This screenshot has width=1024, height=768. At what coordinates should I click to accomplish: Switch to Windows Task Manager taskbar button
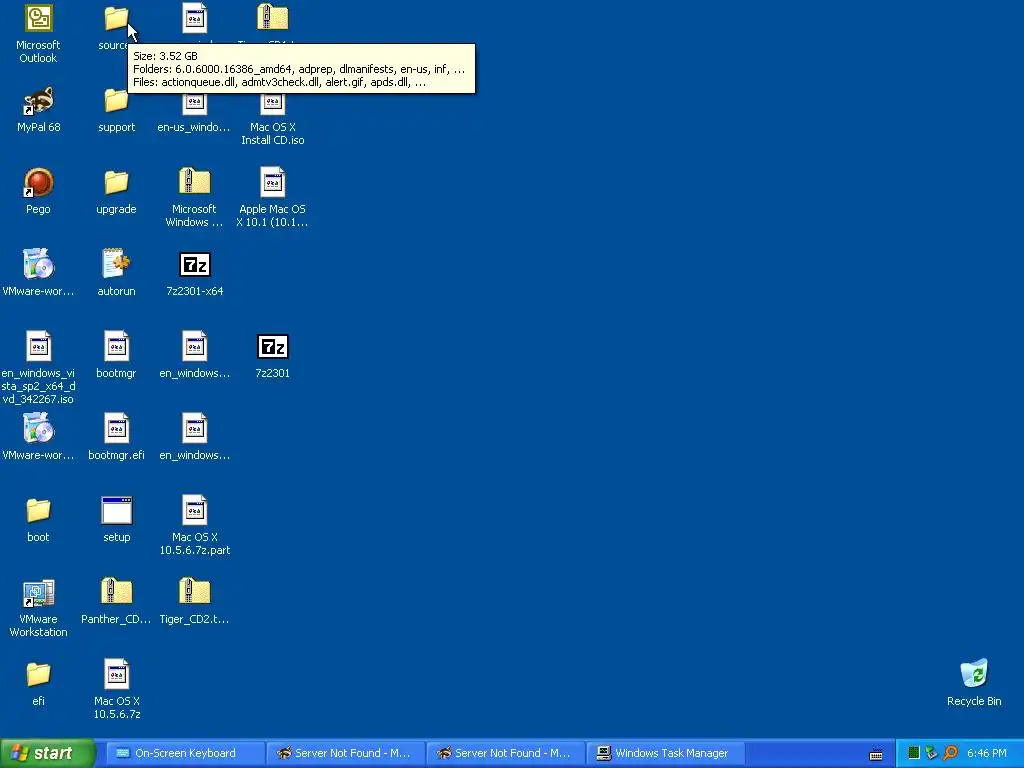664,753
